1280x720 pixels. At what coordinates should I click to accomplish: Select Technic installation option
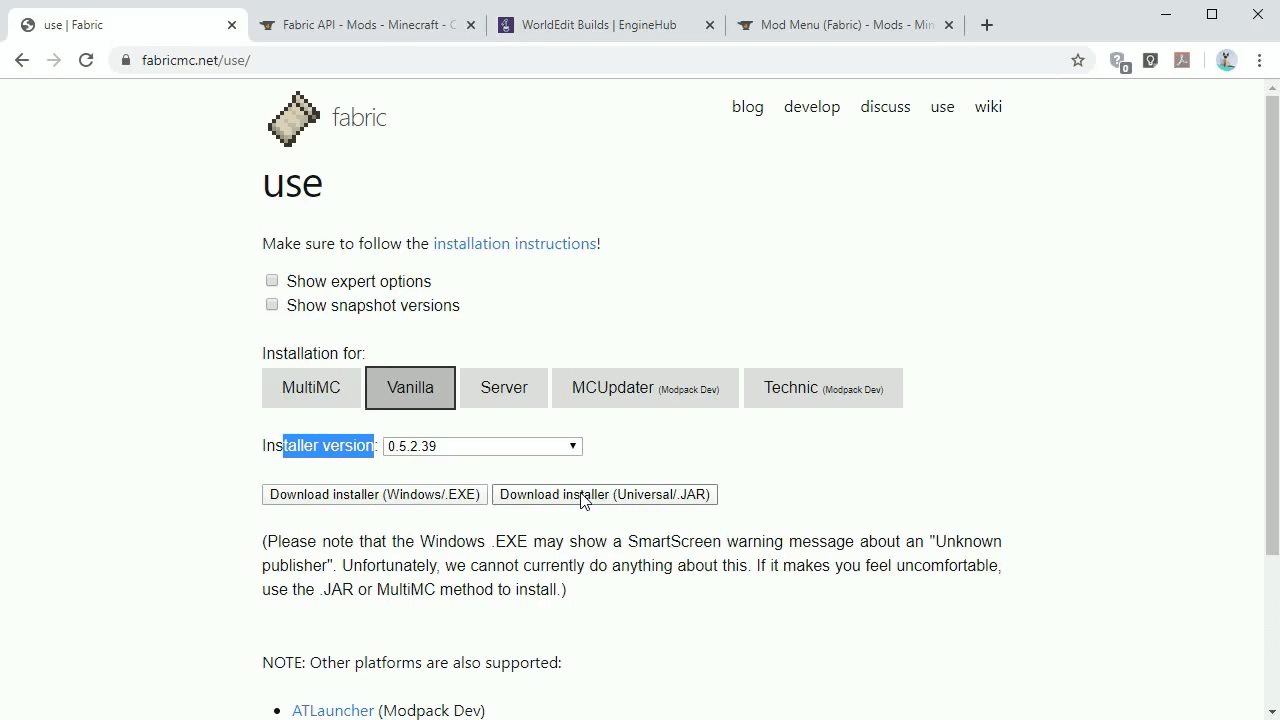click(x=823, y=388)
